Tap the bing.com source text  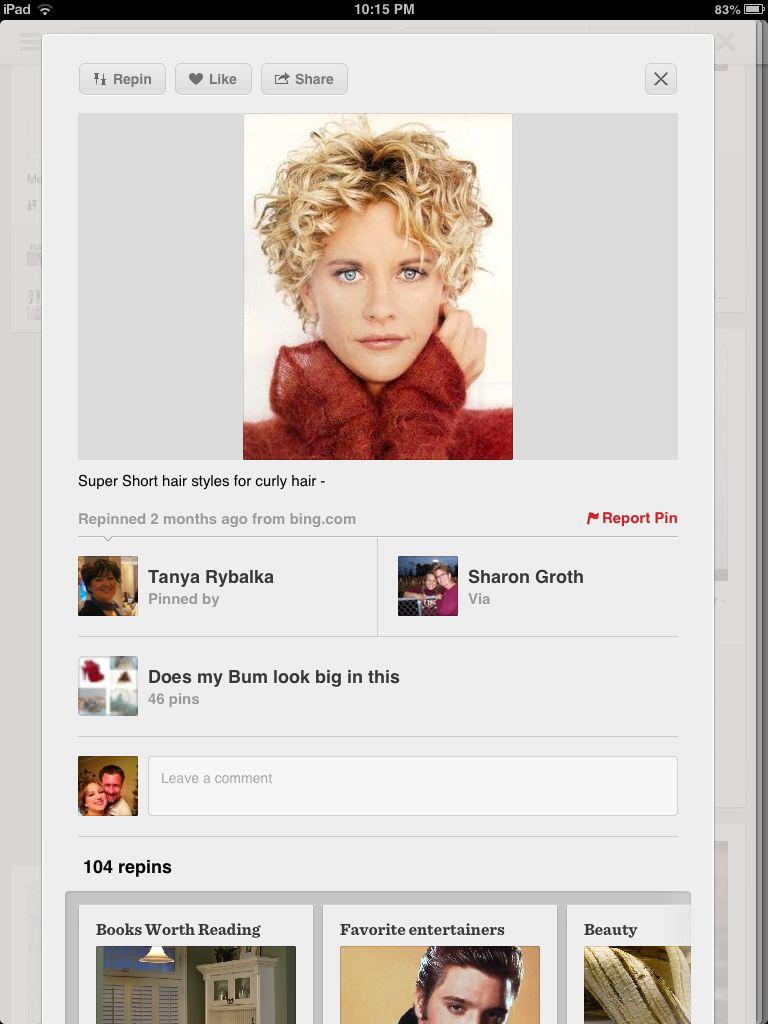323,519
